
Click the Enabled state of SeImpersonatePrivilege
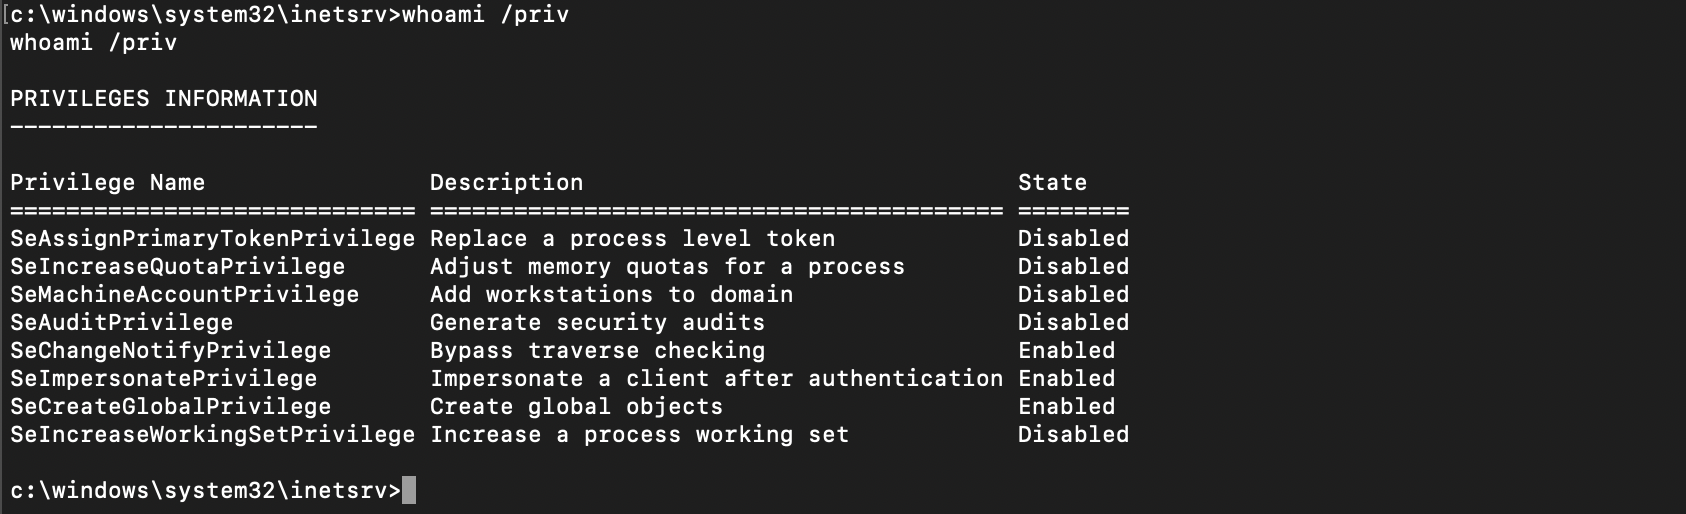click(x=1066, y=379)
